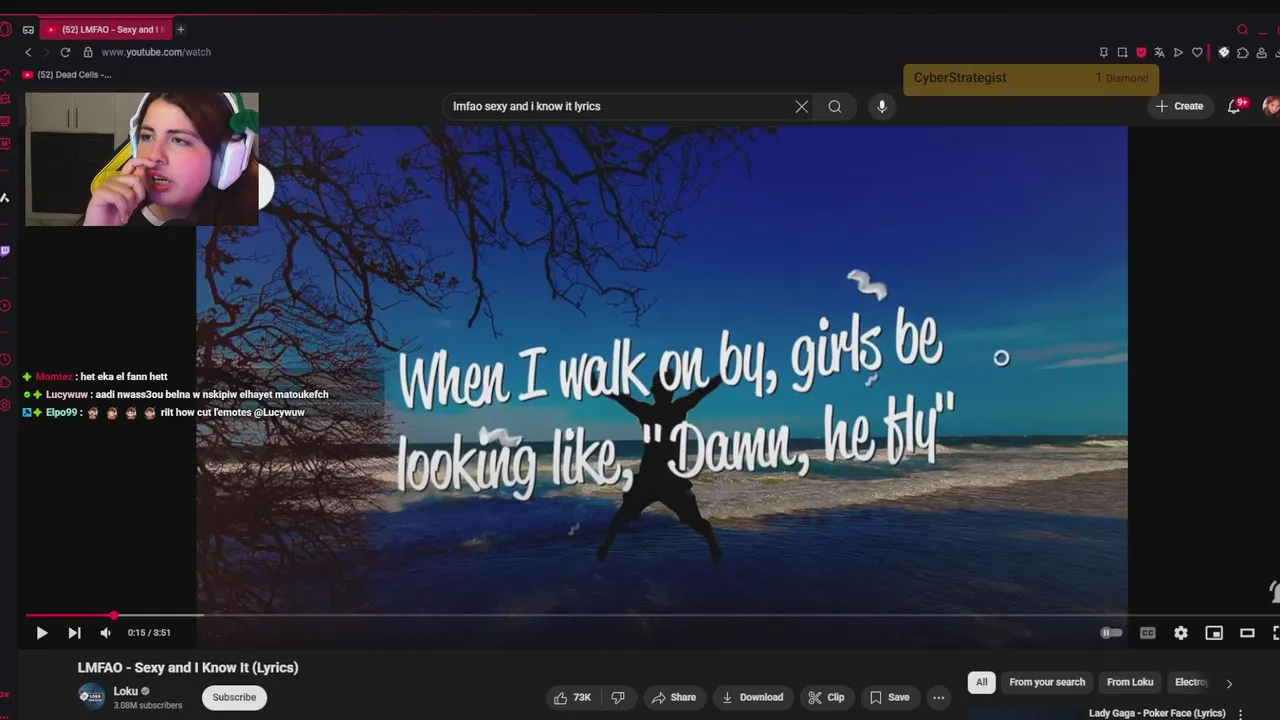This screenshot has width=1280, height=720.
Task: Click the YouTube search magnifier button
Action: [835, 106]
